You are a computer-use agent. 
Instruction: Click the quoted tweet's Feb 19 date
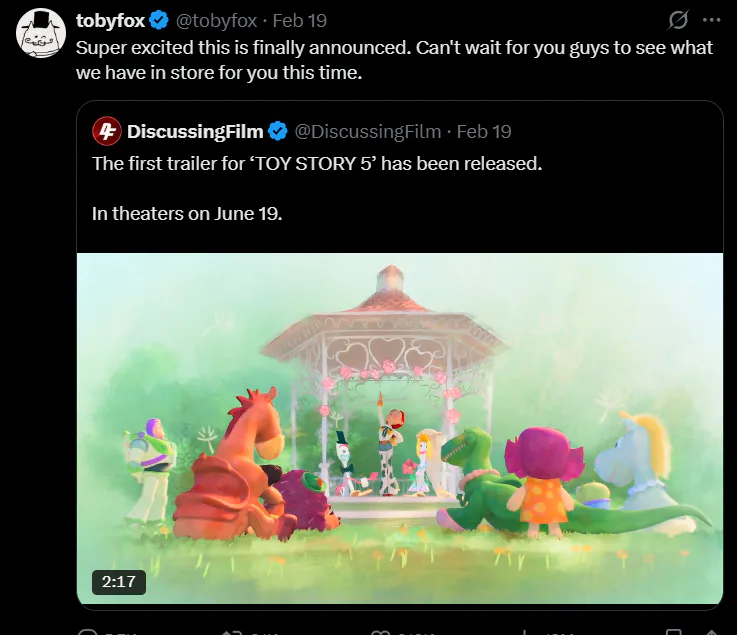(x=484, y=131)
